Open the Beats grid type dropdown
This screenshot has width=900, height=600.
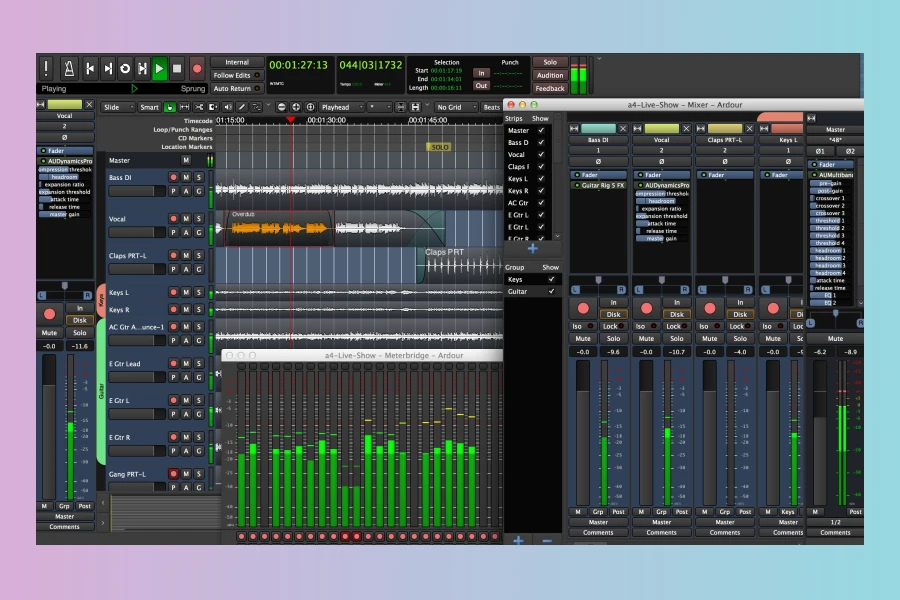pos(491,107)
